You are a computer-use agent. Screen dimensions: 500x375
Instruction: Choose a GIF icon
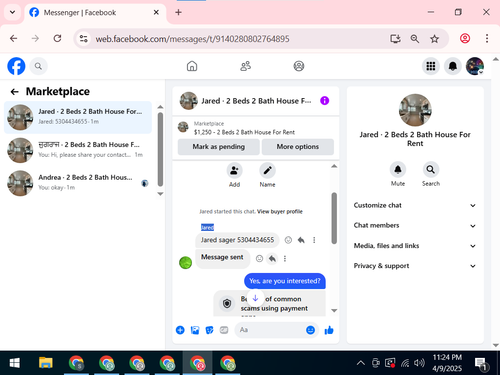[x=224, y=330]
